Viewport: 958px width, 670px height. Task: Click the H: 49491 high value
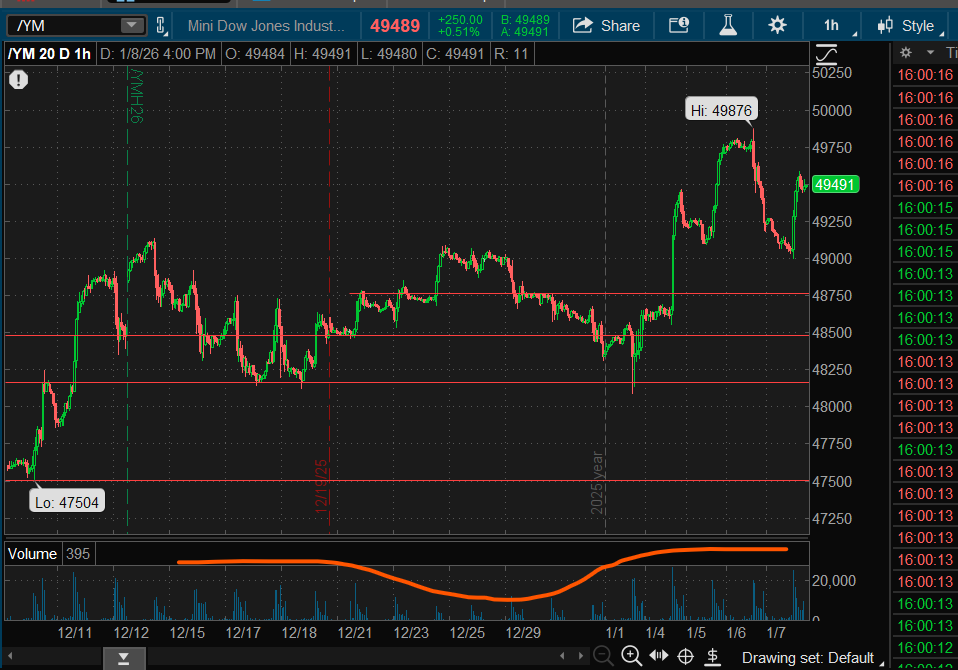coord(323,54)
